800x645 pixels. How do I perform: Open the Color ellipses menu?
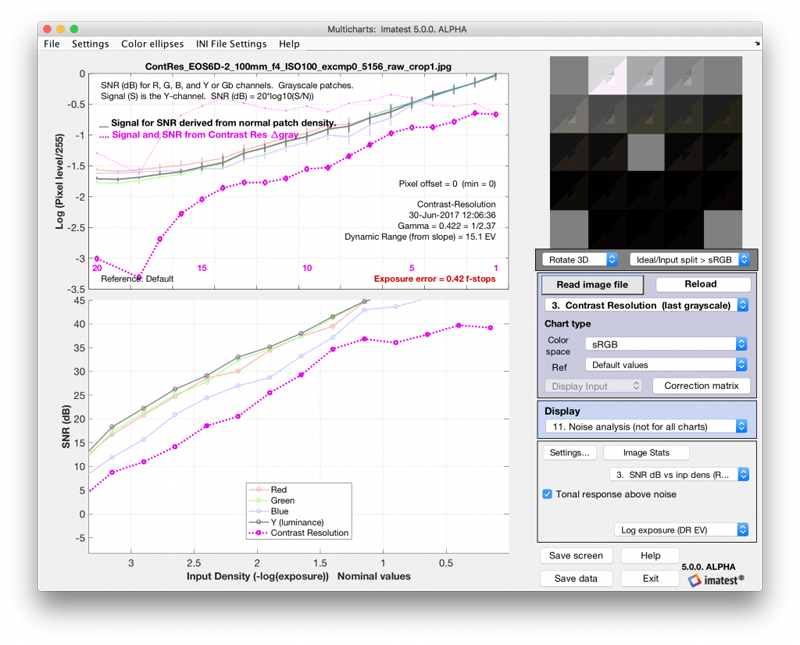pyautogui.click(x=152, y=44)
